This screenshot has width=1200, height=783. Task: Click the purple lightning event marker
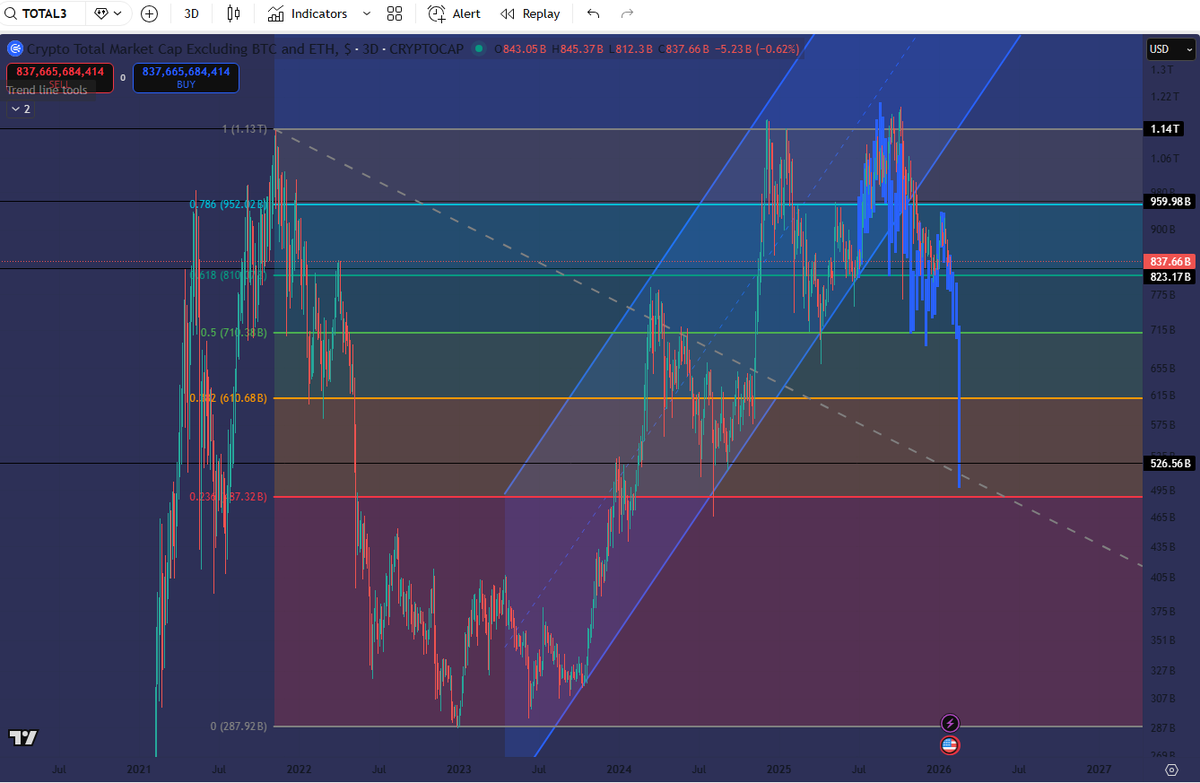point(950,722)
